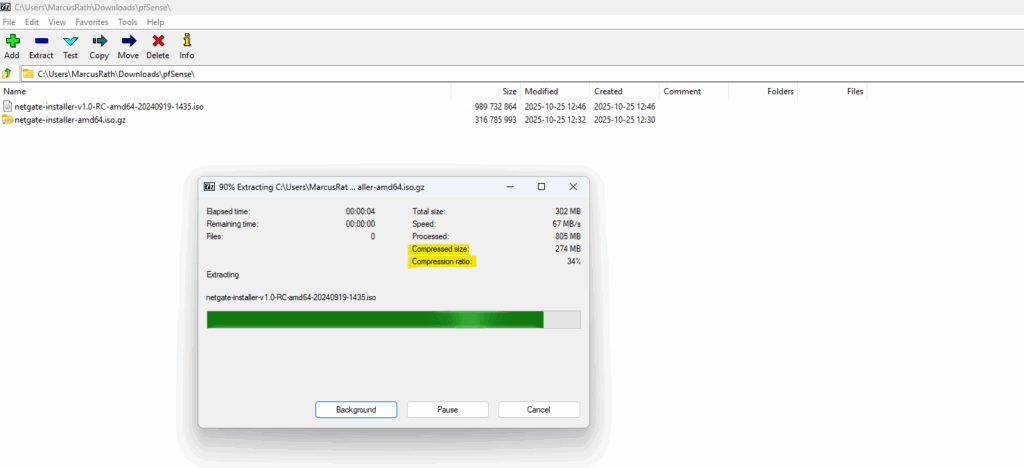This screenshot has height=468, width=1024.
Task: Maximize the extracting dialog
Action: coord(541,187)
